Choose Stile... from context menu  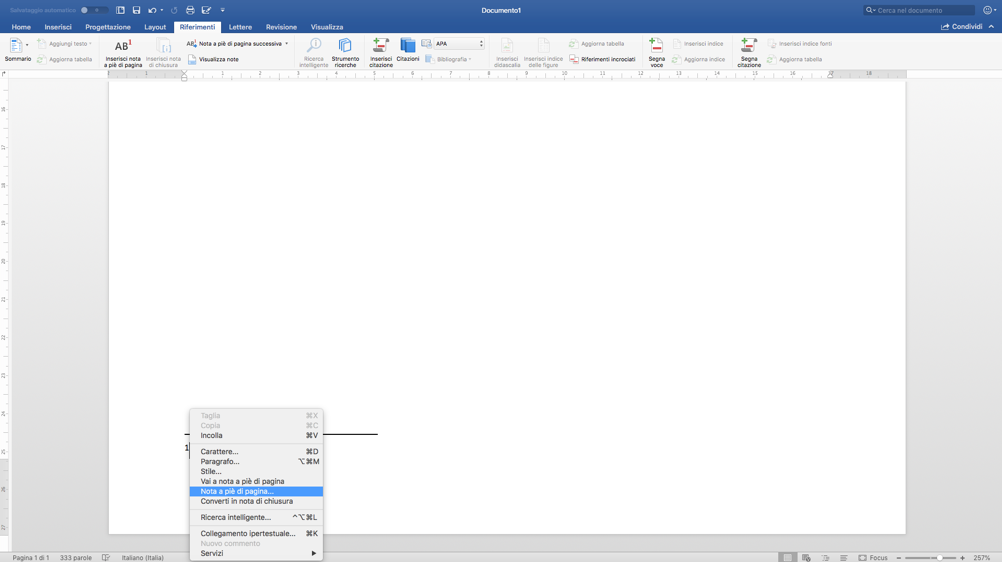pyautogui.click(x=256, y=471)
